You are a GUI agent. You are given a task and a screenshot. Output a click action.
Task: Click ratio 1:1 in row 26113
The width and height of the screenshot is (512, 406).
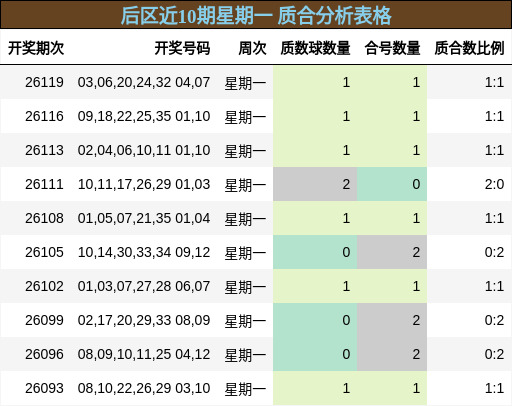pyautogui.click(x=494, y=150)
